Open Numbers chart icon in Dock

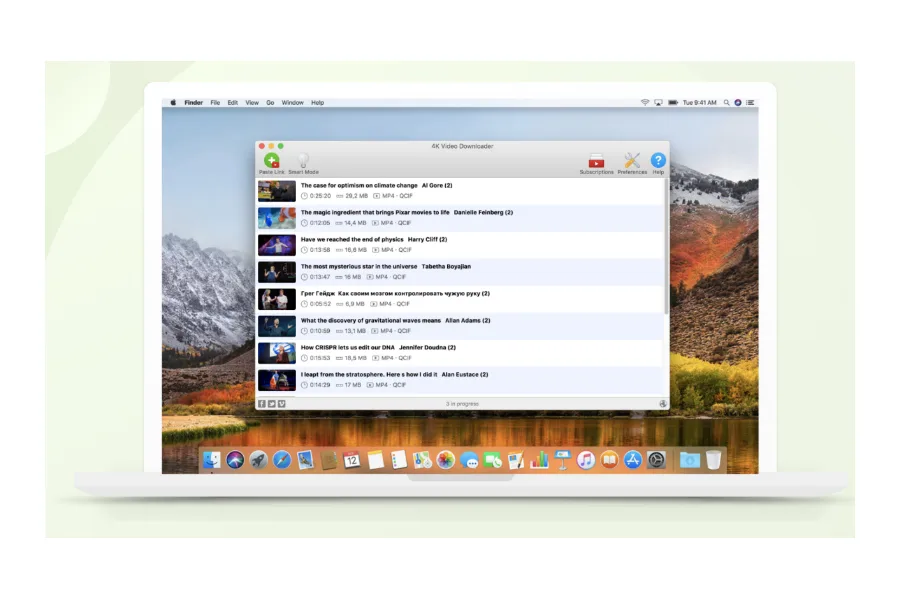539,460
